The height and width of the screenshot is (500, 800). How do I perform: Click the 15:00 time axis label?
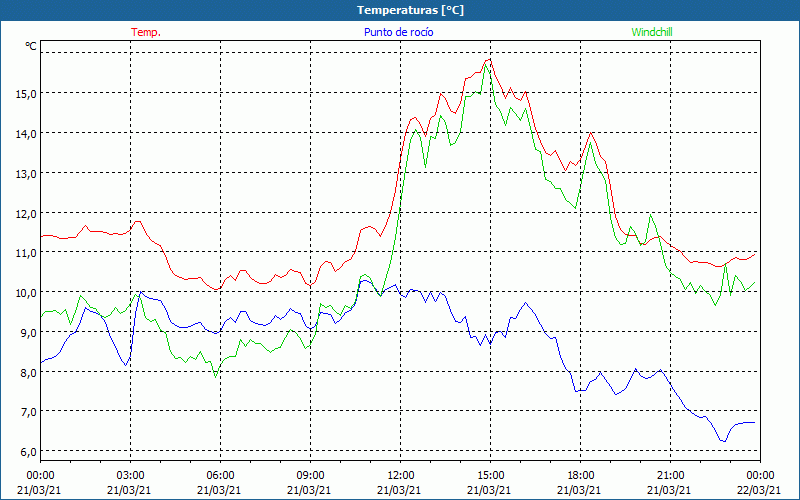(490, 476)
